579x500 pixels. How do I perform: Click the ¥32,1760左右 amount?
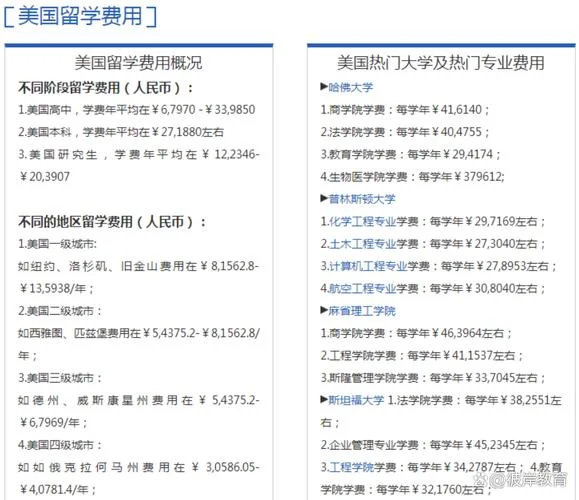[447, 490]
